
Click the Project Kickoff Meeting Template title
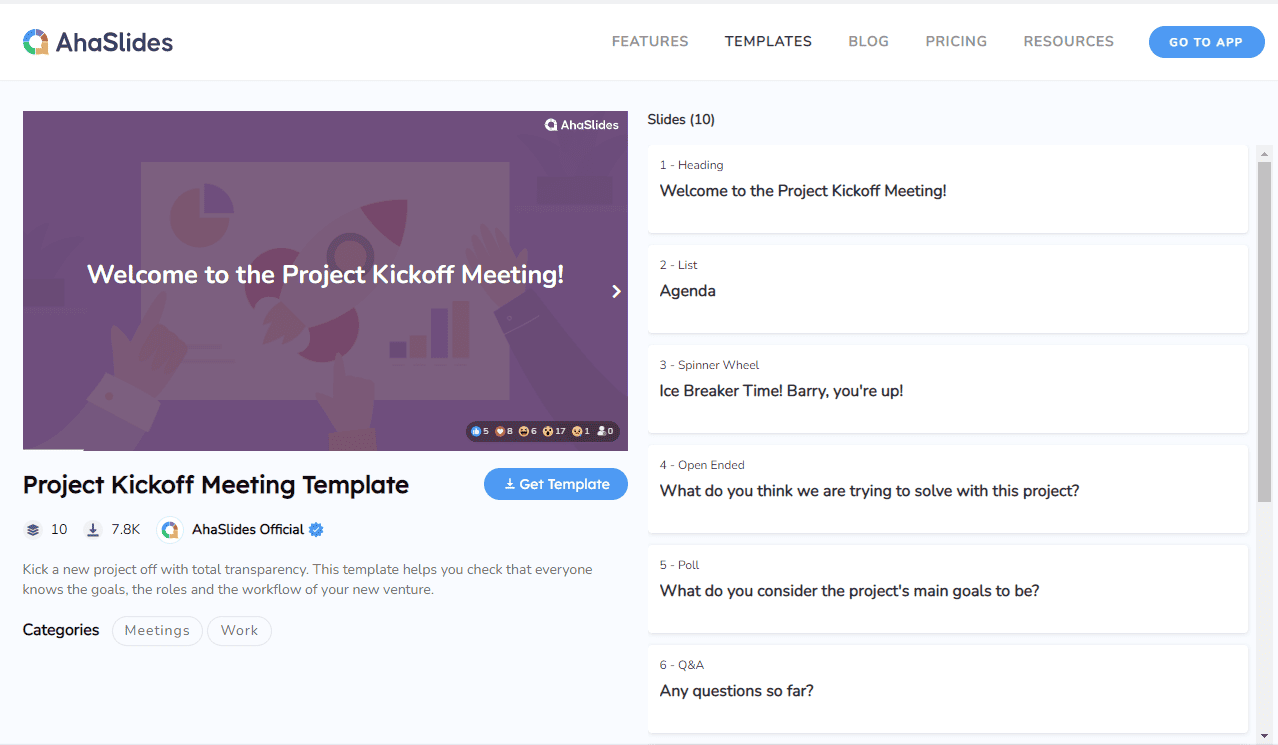(x=216, y=485)
